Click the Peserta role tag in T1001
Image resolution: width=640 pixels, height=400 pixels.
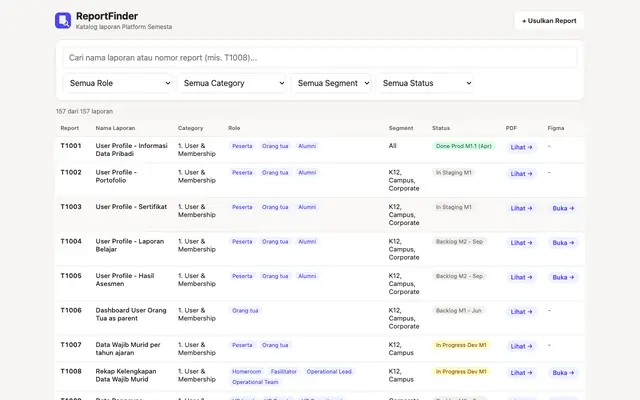tap(242, 146)
